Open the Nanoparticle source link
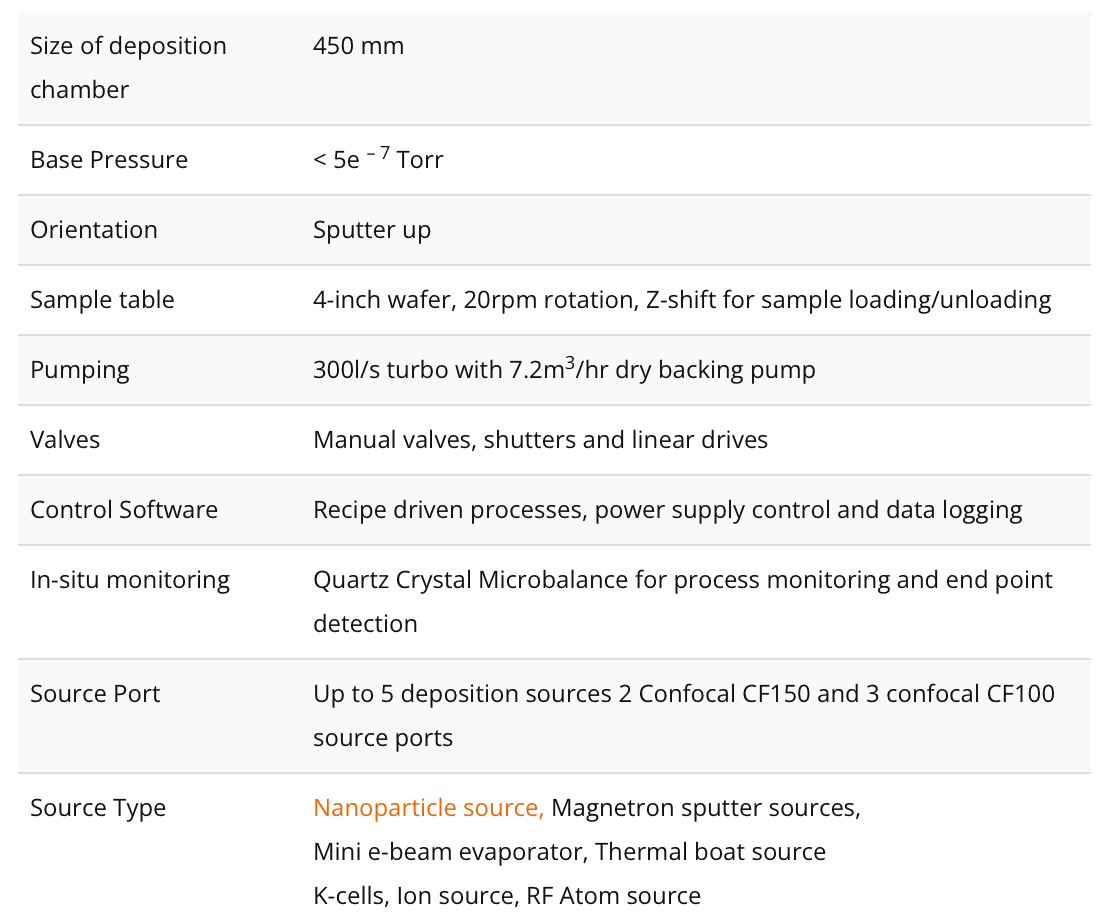 coord(428,808)
